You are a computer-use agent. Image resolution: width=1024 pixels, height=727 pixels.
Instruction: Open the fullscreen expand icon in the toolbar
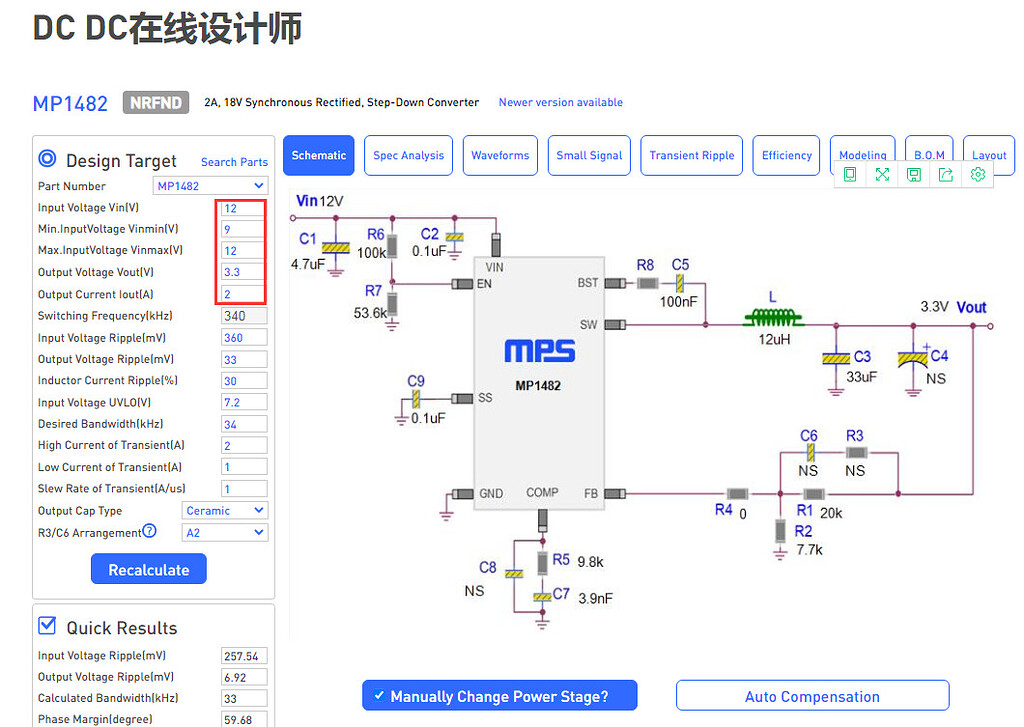882,174
